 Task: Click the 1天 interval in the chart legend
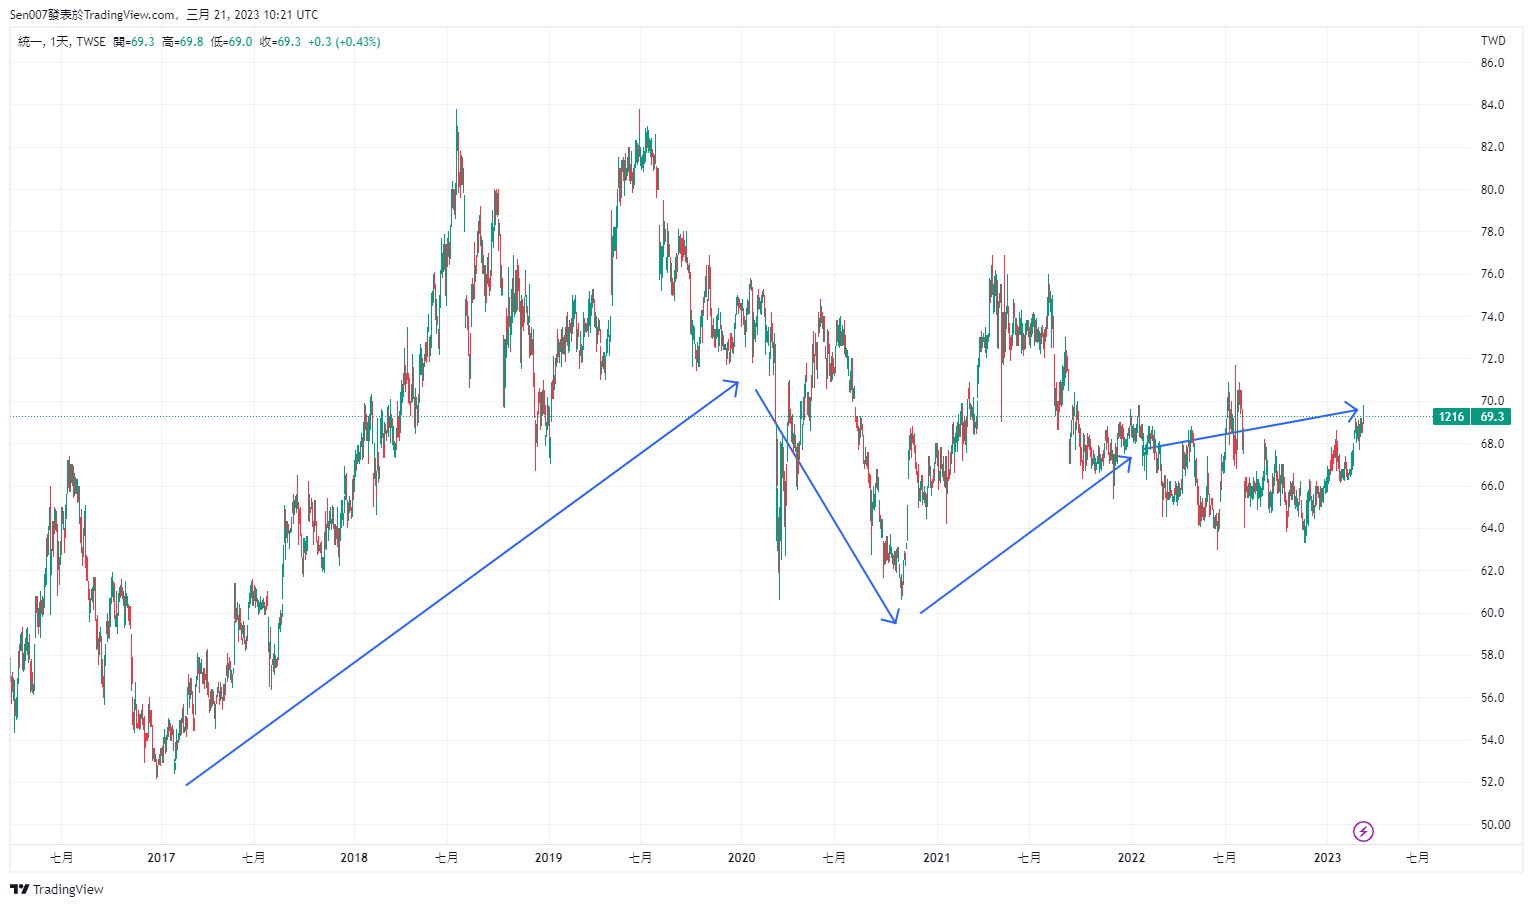60,42
